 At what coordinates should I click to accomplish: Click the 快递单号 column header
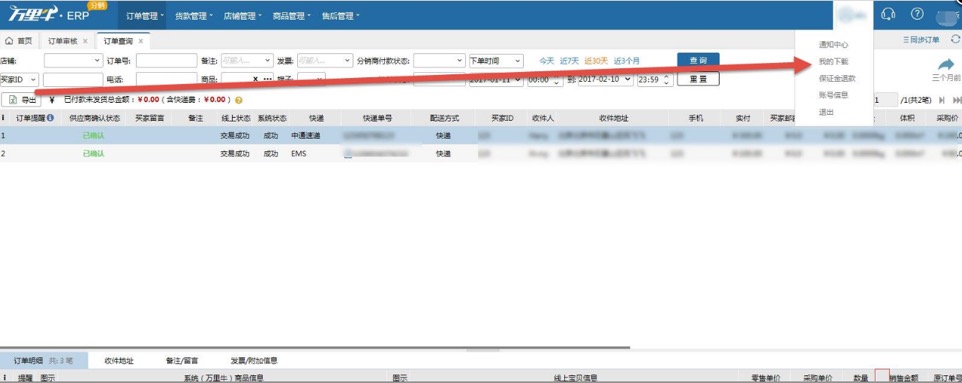click(377, 118)
